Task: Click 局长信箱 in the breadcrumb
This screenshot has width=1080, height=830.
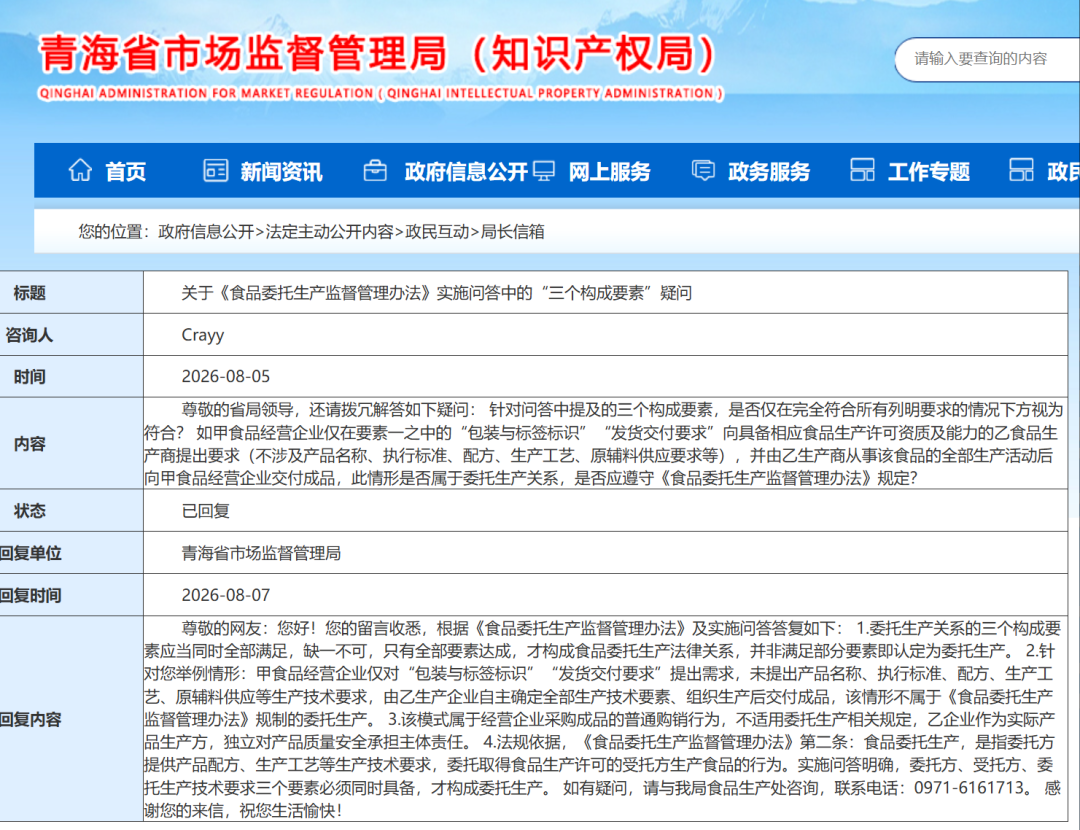Action: (x=512, y=231)
